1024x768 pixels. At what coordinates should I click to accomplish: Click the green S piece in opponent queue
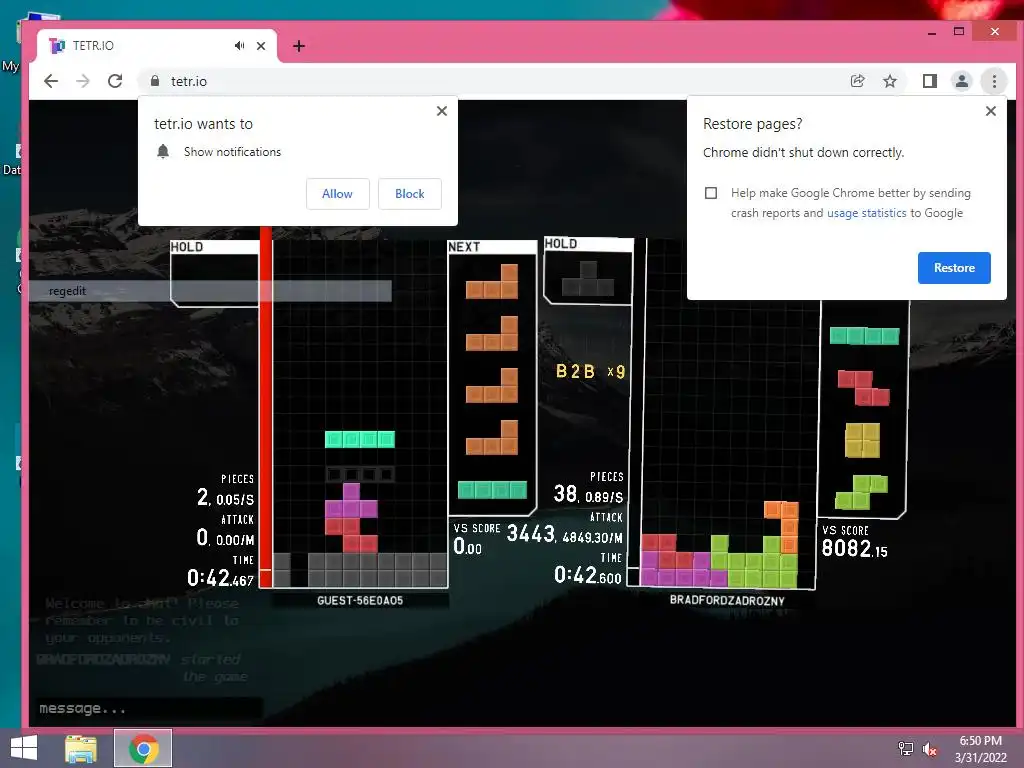click(x=861, y=492)
